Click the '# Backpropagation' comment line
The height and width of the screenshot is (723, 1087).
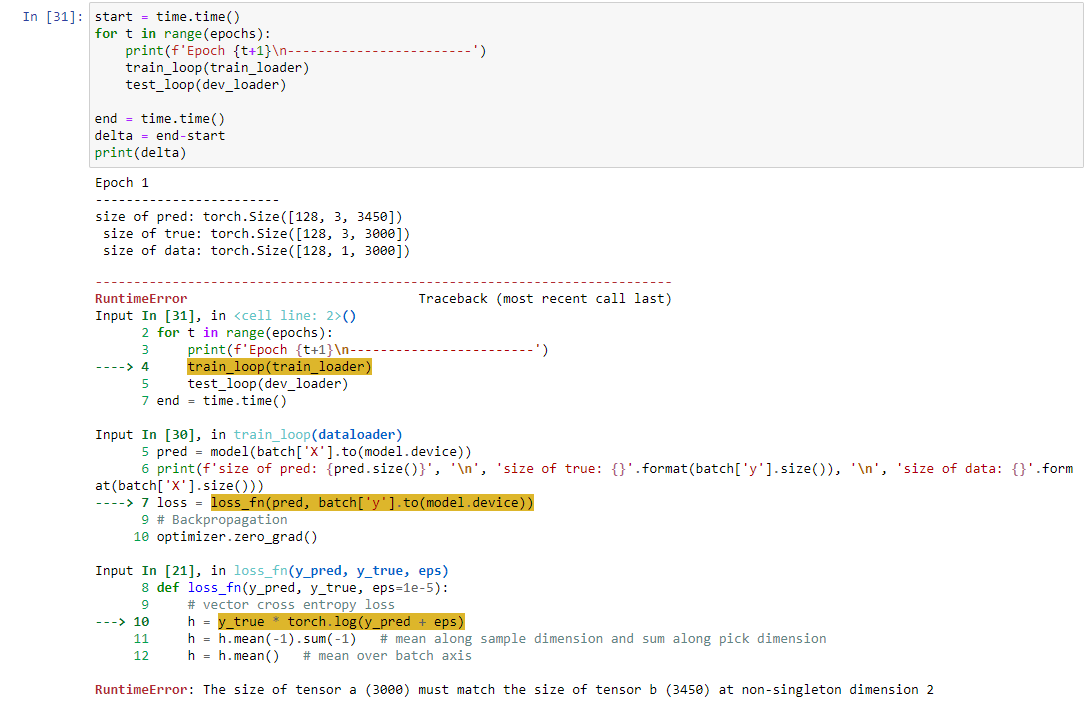tap(222, 520)
